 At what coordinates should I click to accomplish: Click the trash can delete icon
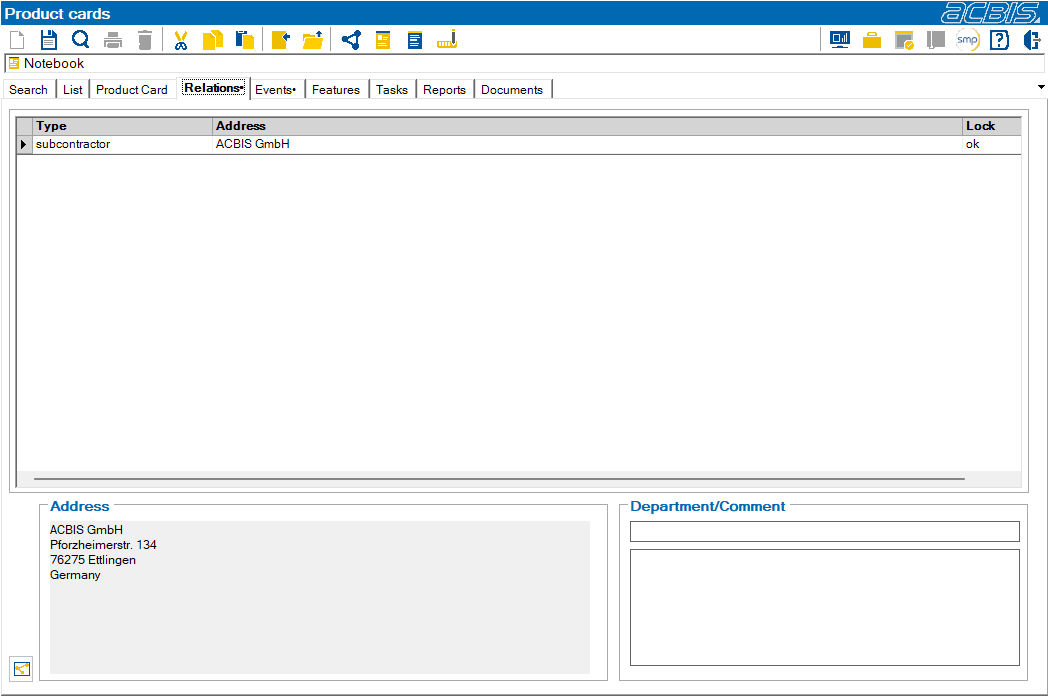coord(144,40)
